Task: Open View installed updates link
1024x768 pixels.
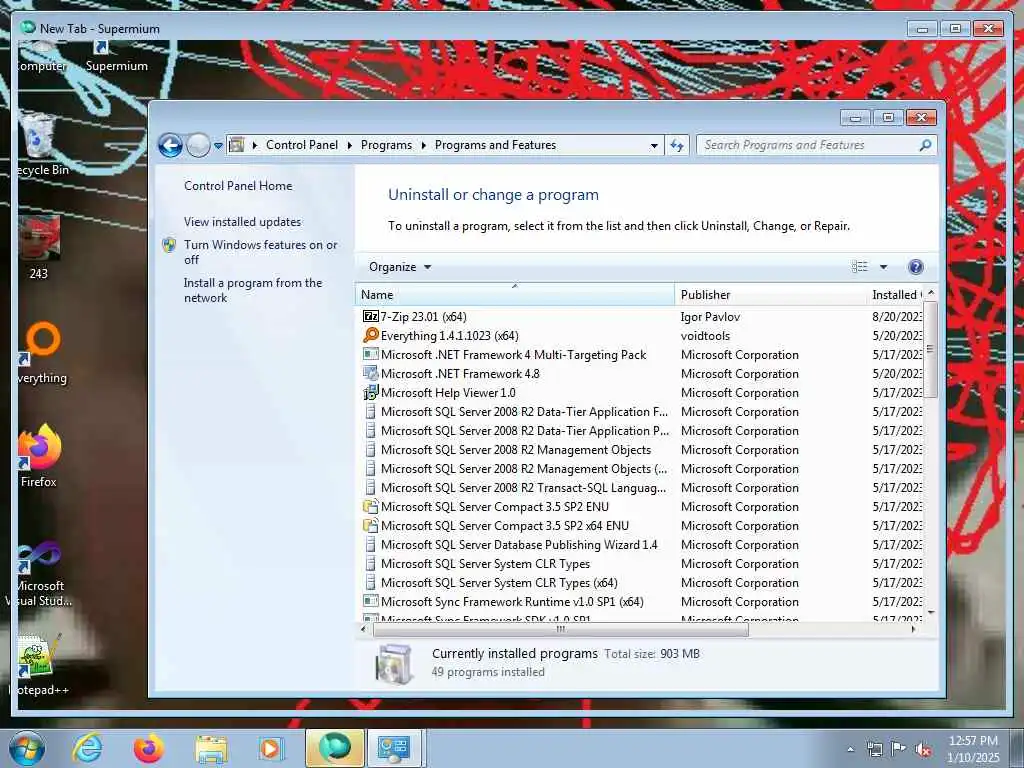Action: [x=242, y=222]
